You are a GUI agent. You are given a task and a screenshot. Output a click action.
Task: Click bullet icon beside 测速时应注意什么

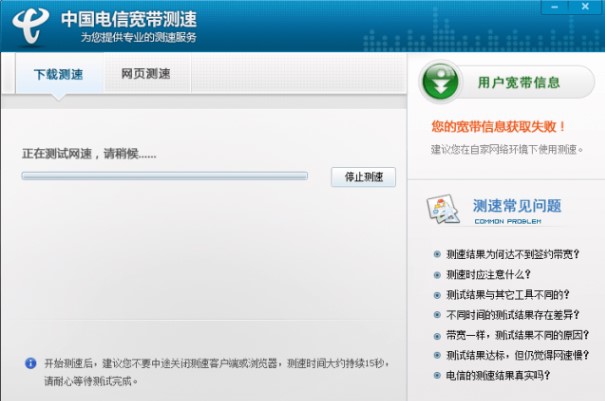pos(437,275)
